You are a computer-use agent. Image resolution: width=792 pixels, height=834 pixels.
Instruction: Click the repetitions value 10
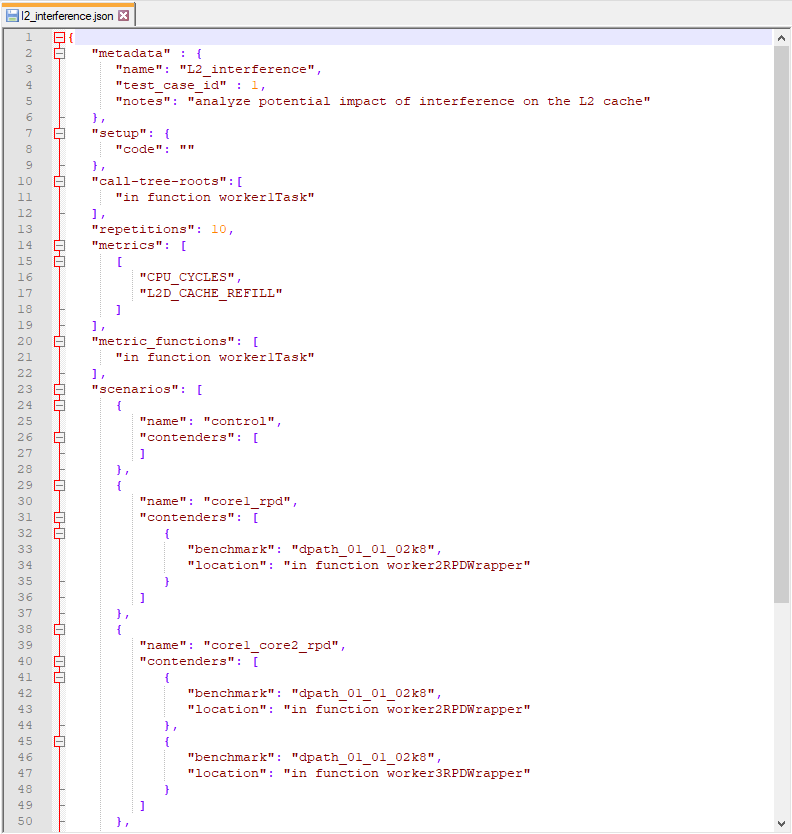pos(219,229)
